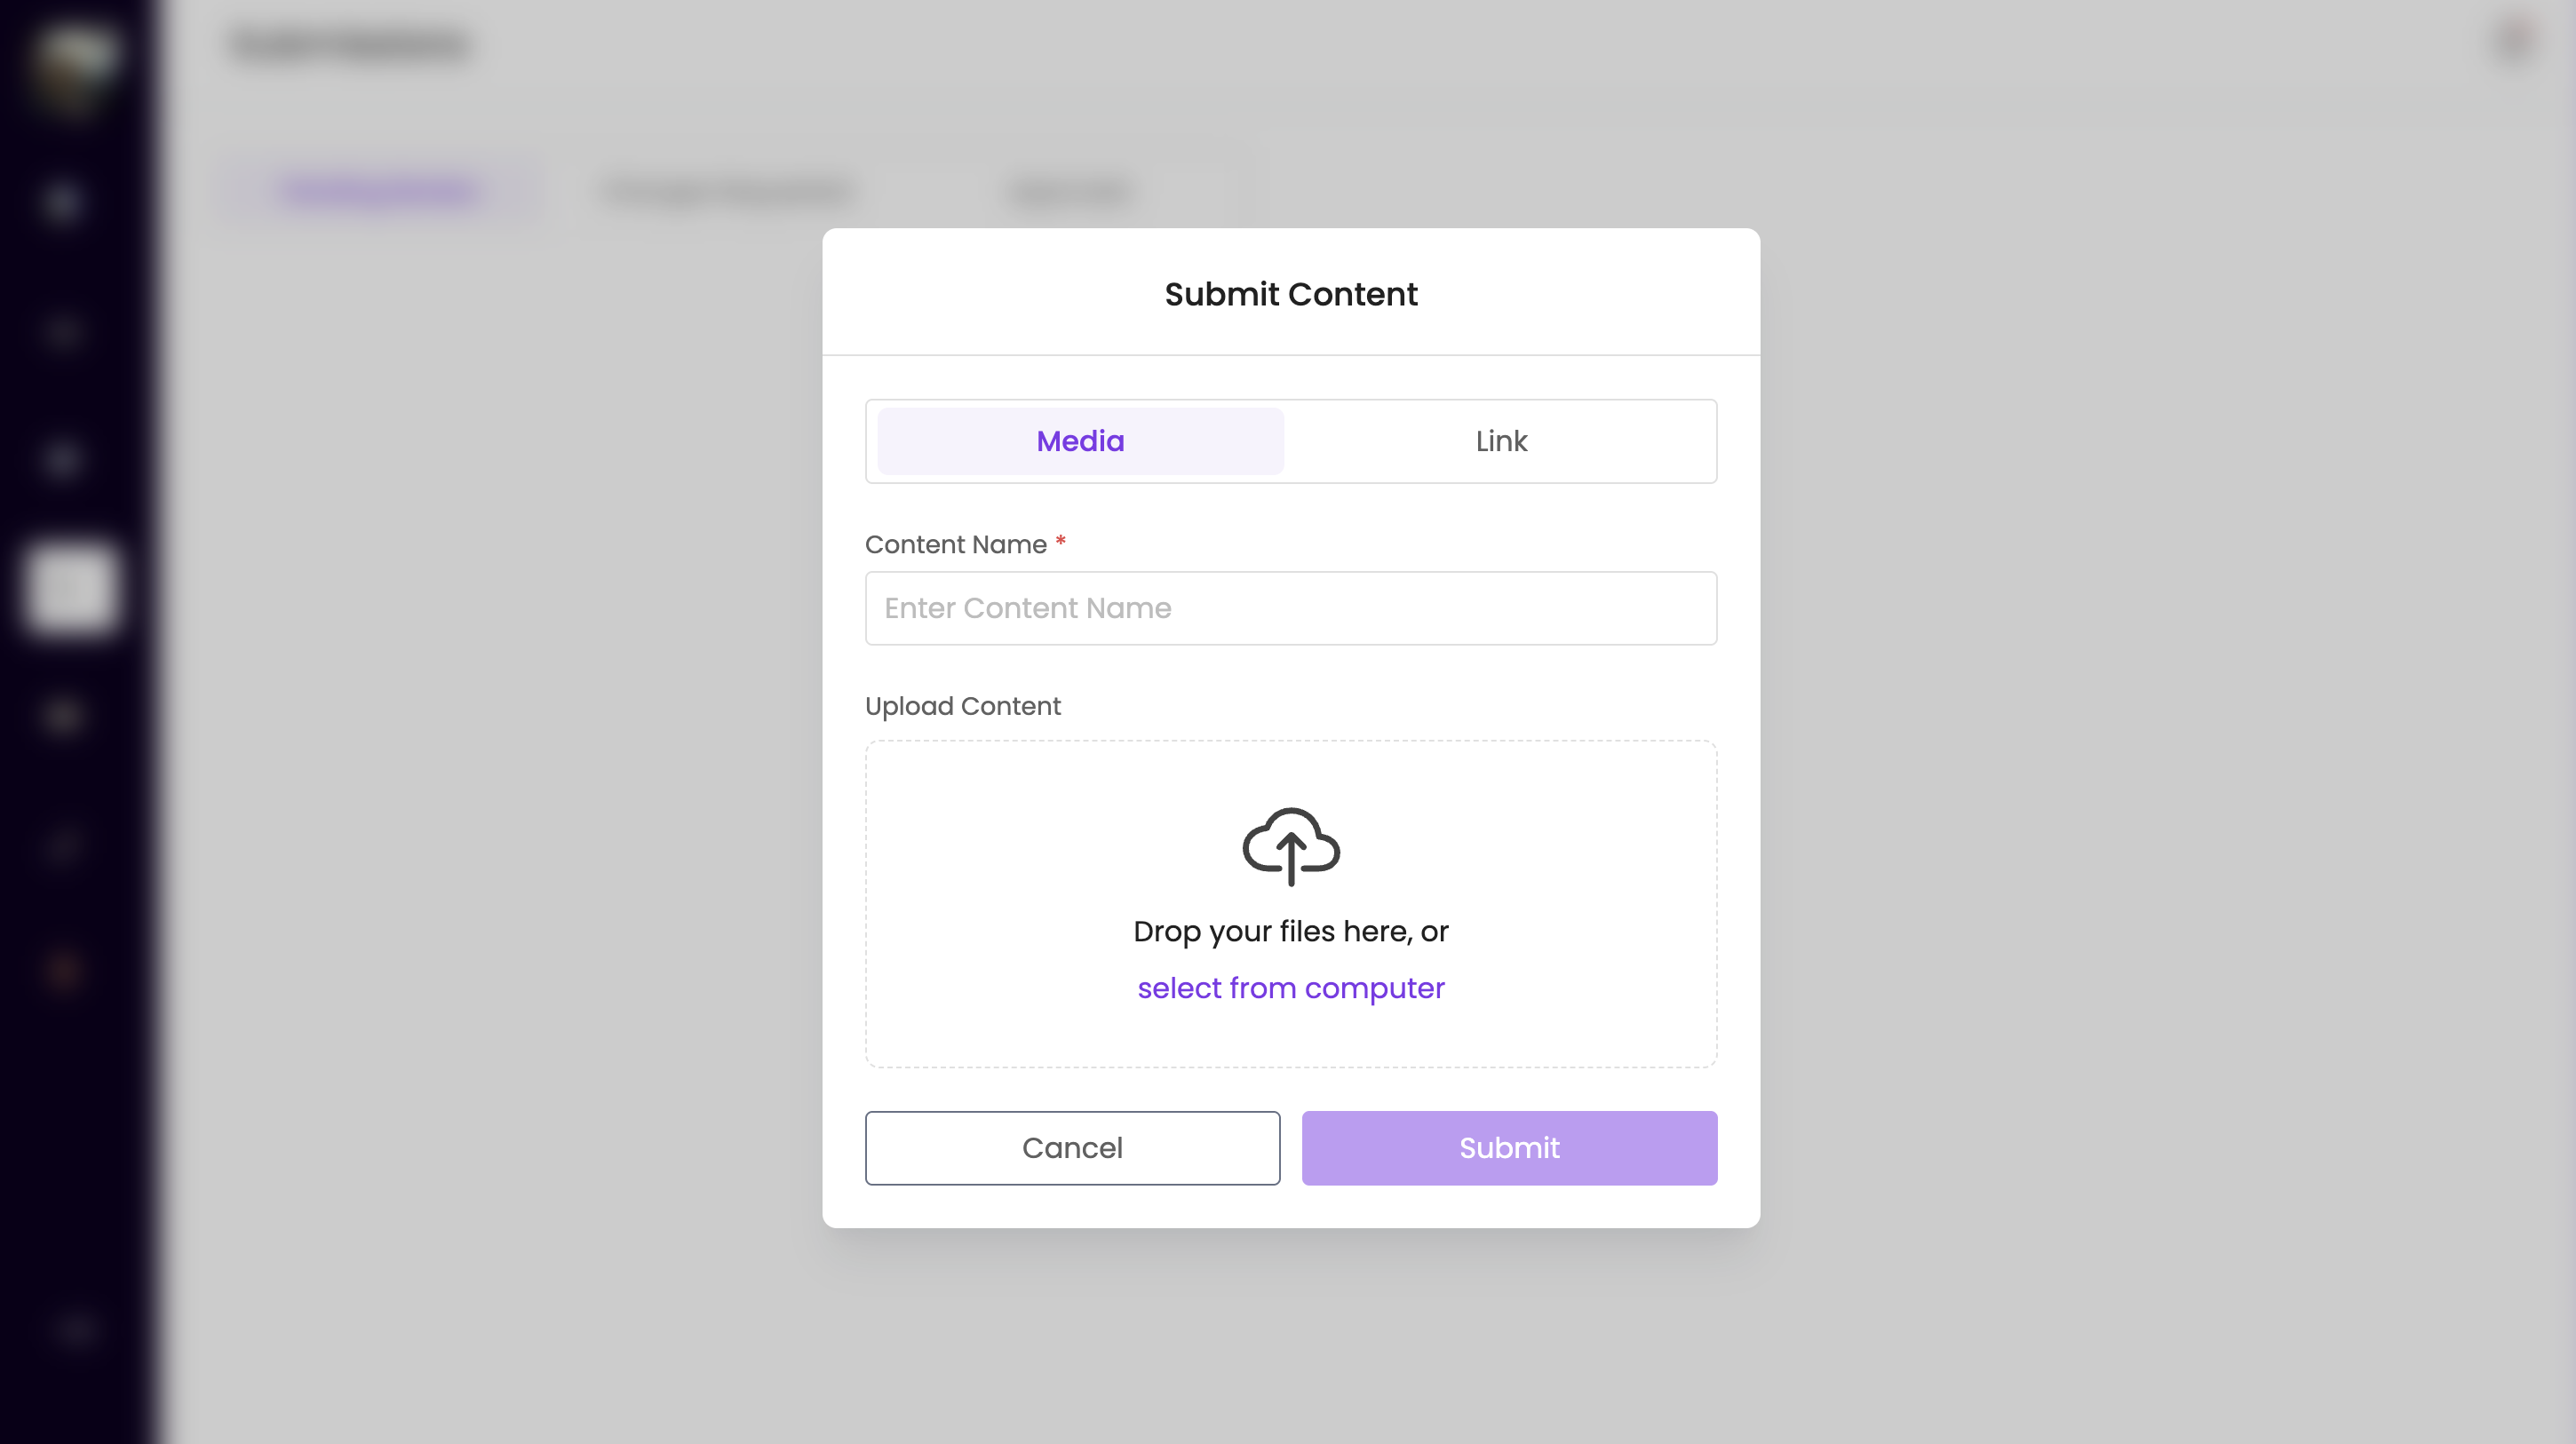Click the sidebar icon just above the orange one
Viewport: 2576px width, 1444px height.
[x=62, y=846]
